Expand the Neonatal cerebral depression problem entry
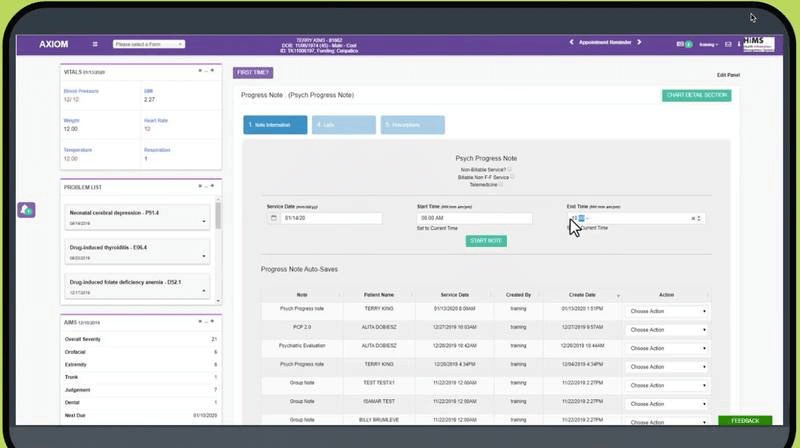Image resolution: width=800 pixels, height=448 pixels. pos(204,221)
